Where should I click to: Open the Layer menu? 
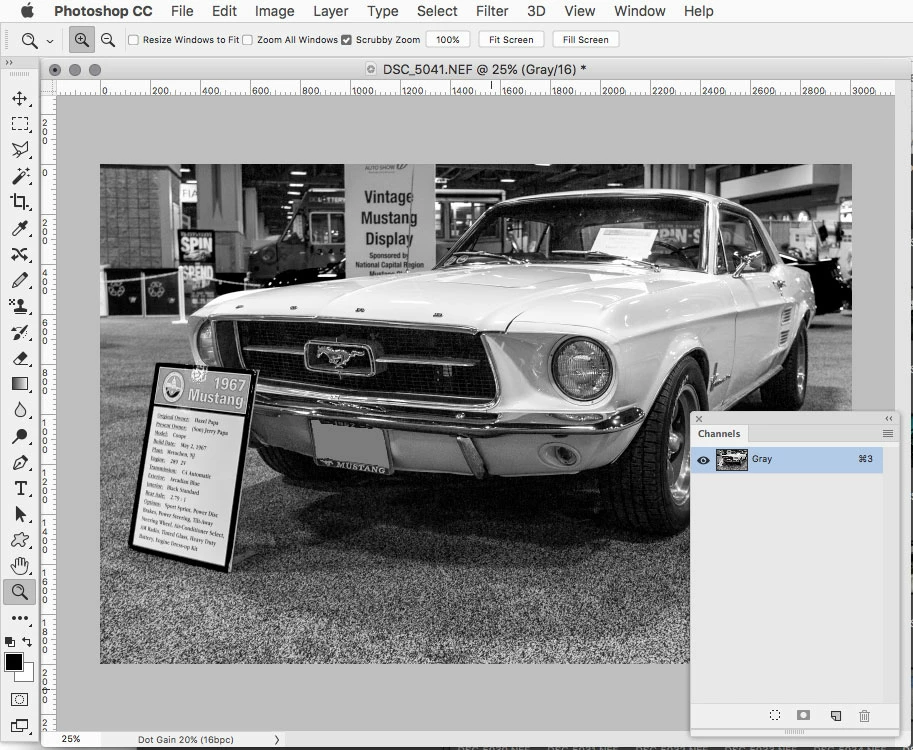[331, 11]
